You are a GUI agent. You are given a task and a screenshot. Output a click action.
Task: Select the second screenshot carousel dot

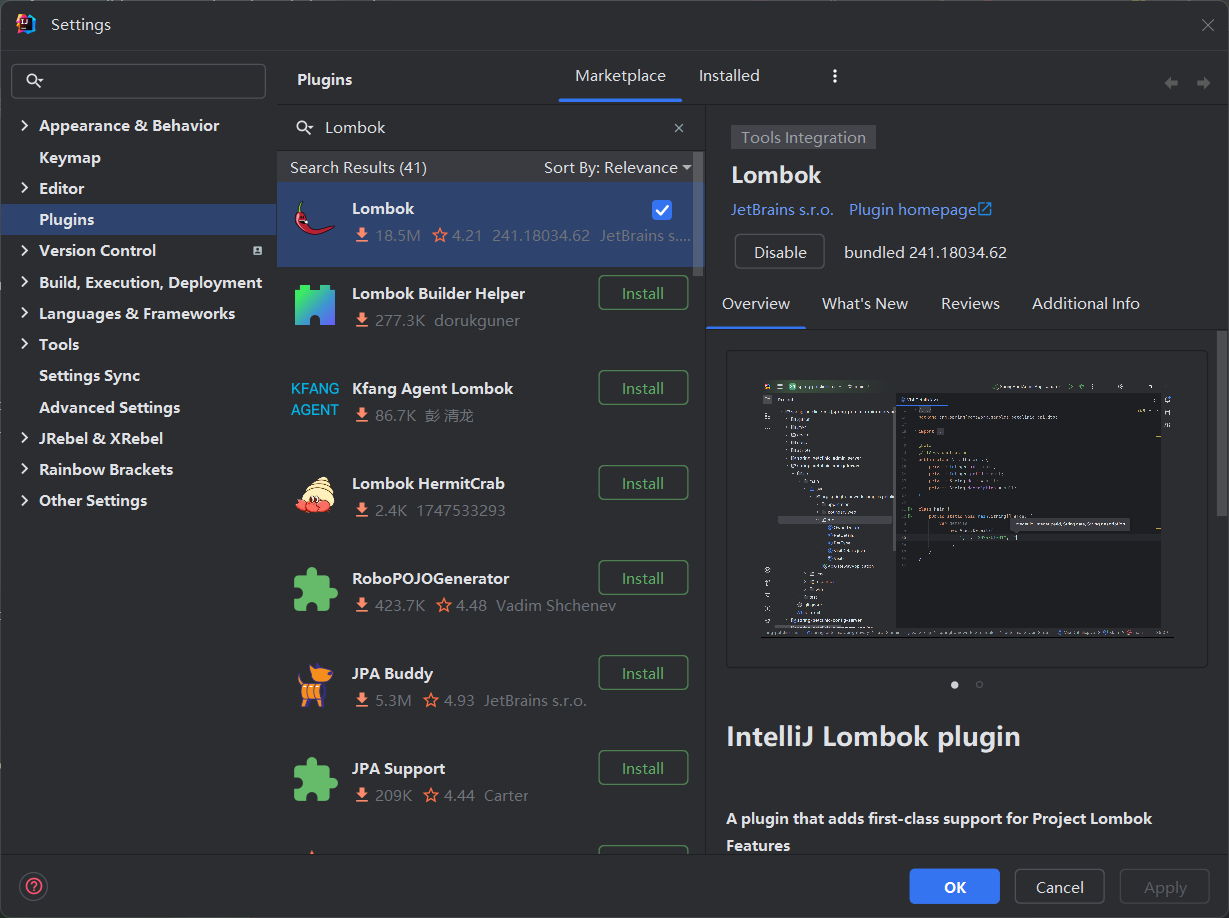(979, 685)
